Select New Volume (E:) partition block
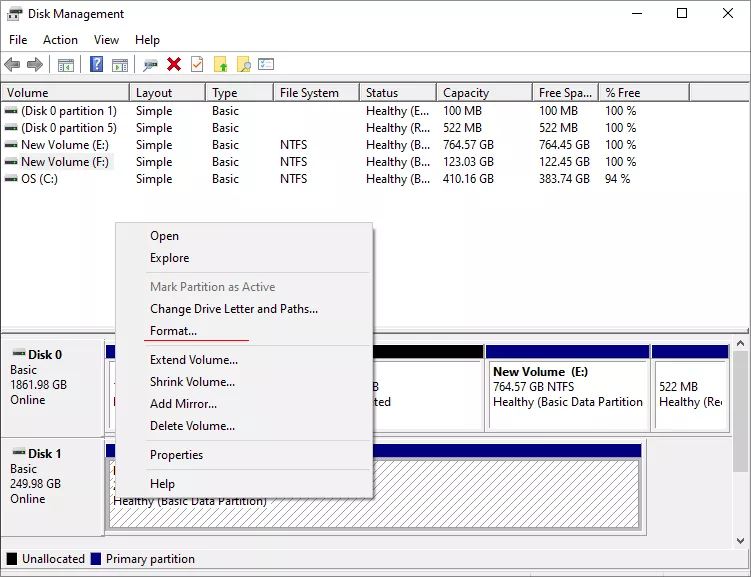 click(x=568, y=389)
